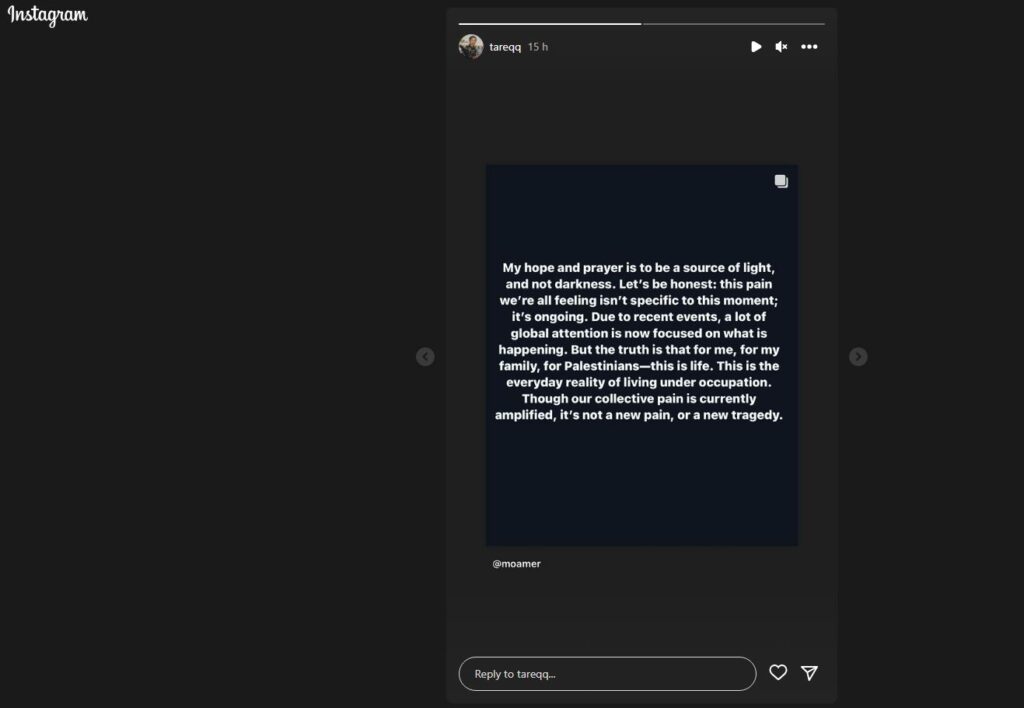Click the Instagram logo

pos(47,14)
